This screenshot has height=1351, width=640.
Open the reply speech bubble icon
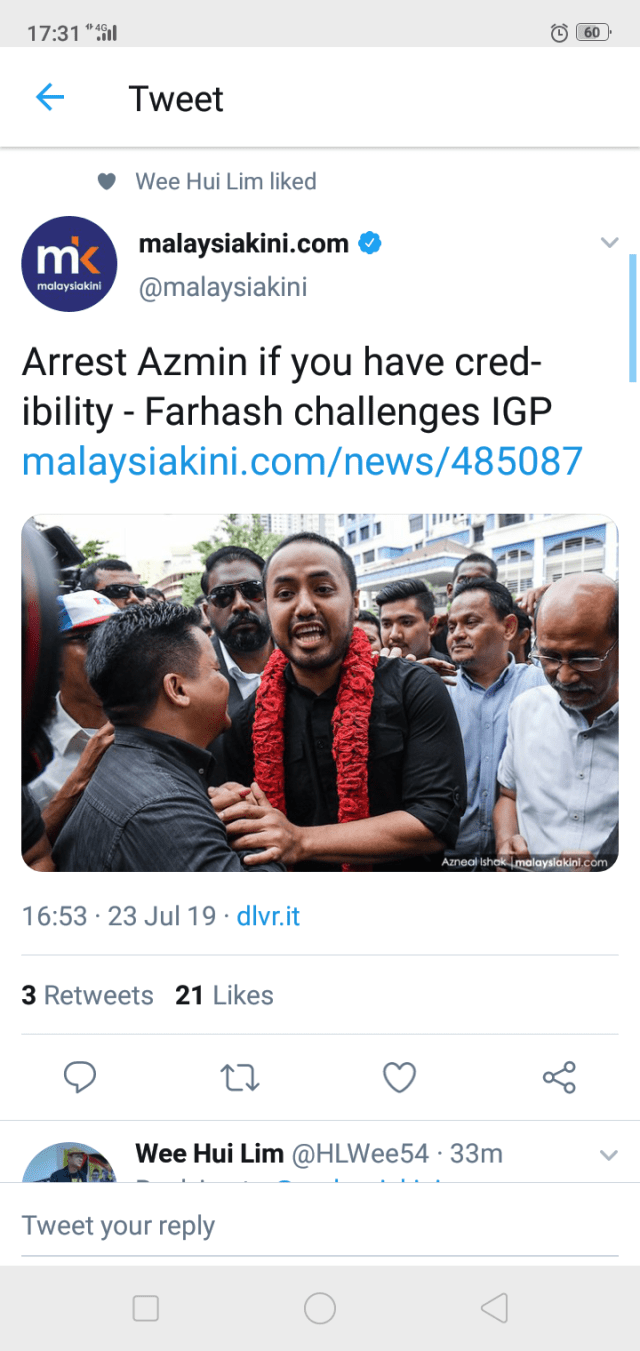click(80, 1077)
